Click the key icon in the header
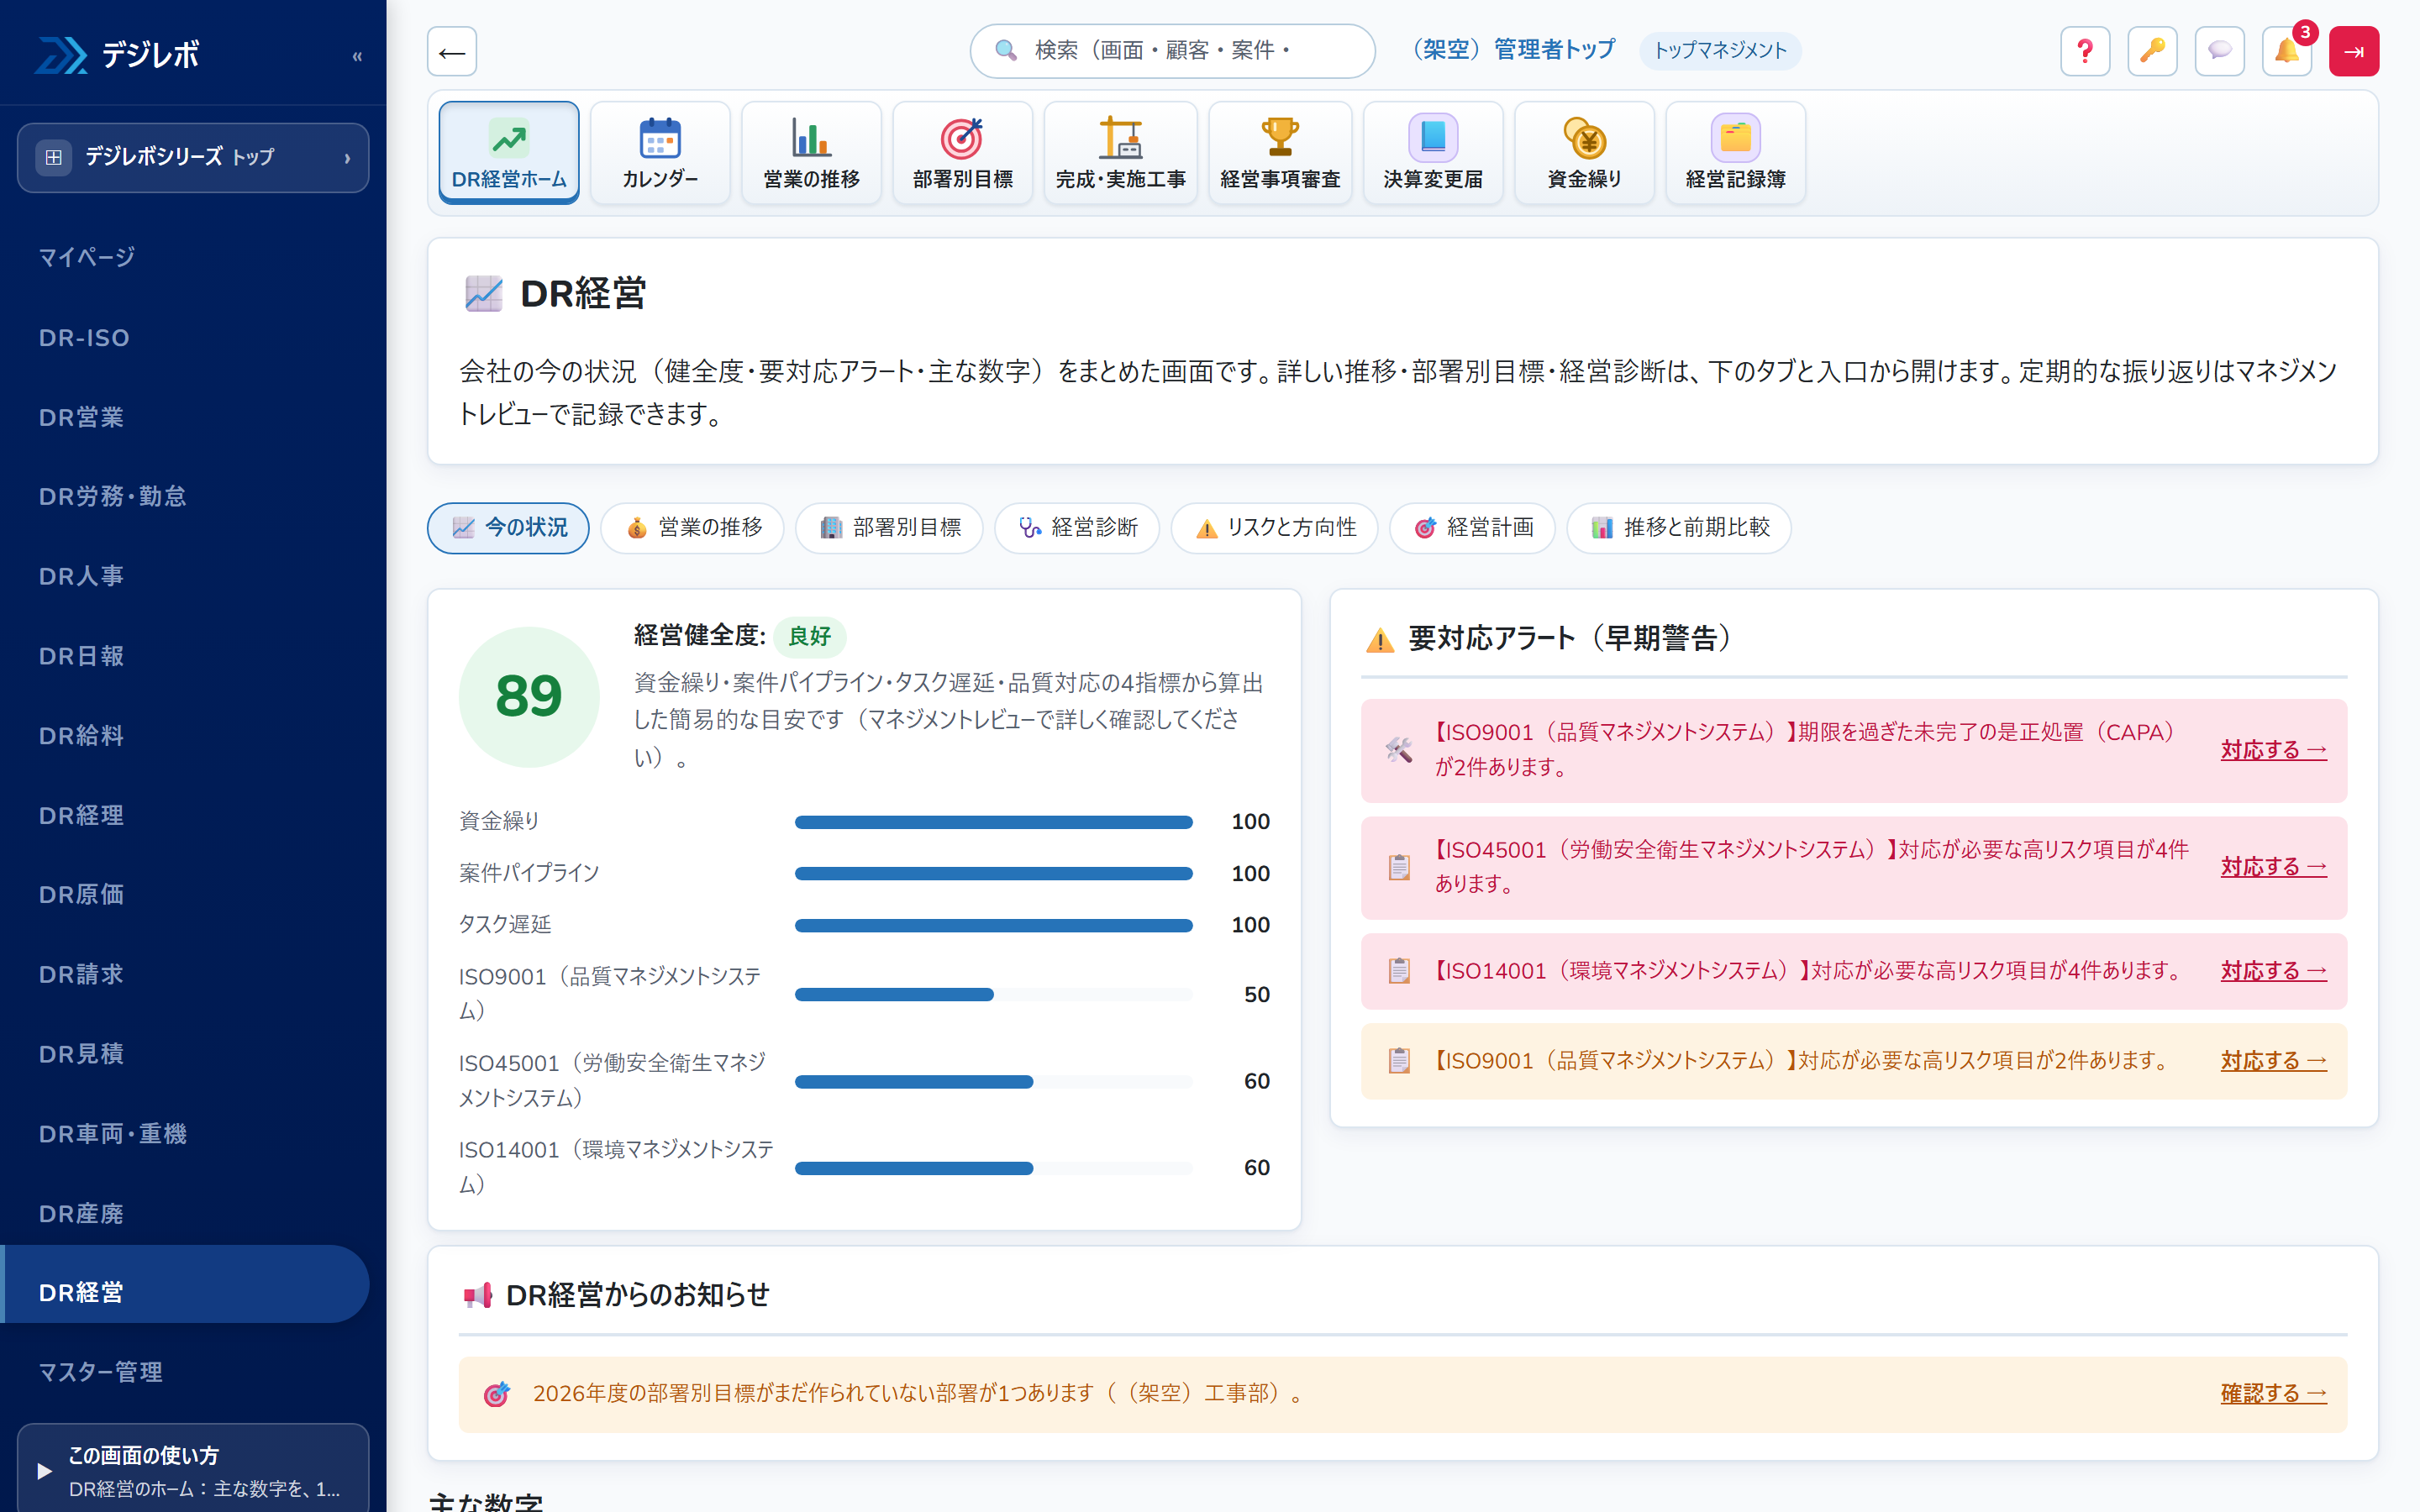Image resolution: width=2420 pixels, height=1512 pixels. (2152, 51)
